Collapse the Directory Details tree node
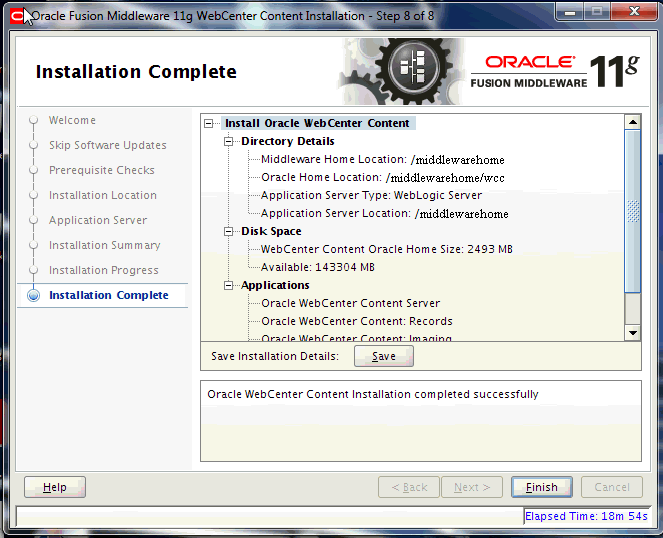 click(x=228, y=141)
